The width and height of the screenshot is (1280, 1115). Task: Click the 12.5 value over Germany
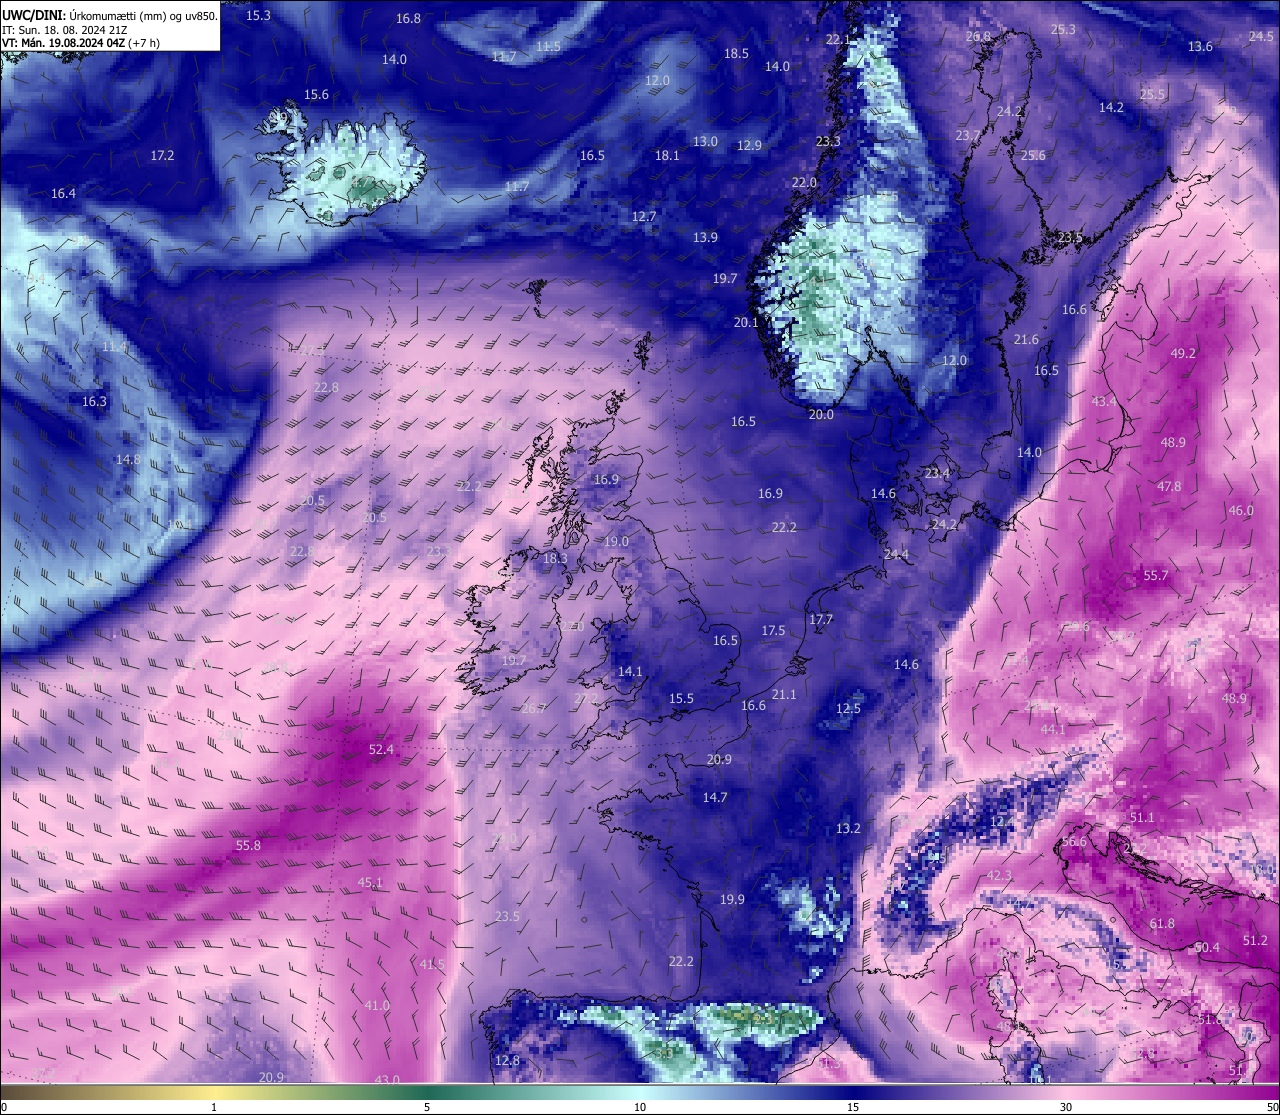(x=848, y=708)
